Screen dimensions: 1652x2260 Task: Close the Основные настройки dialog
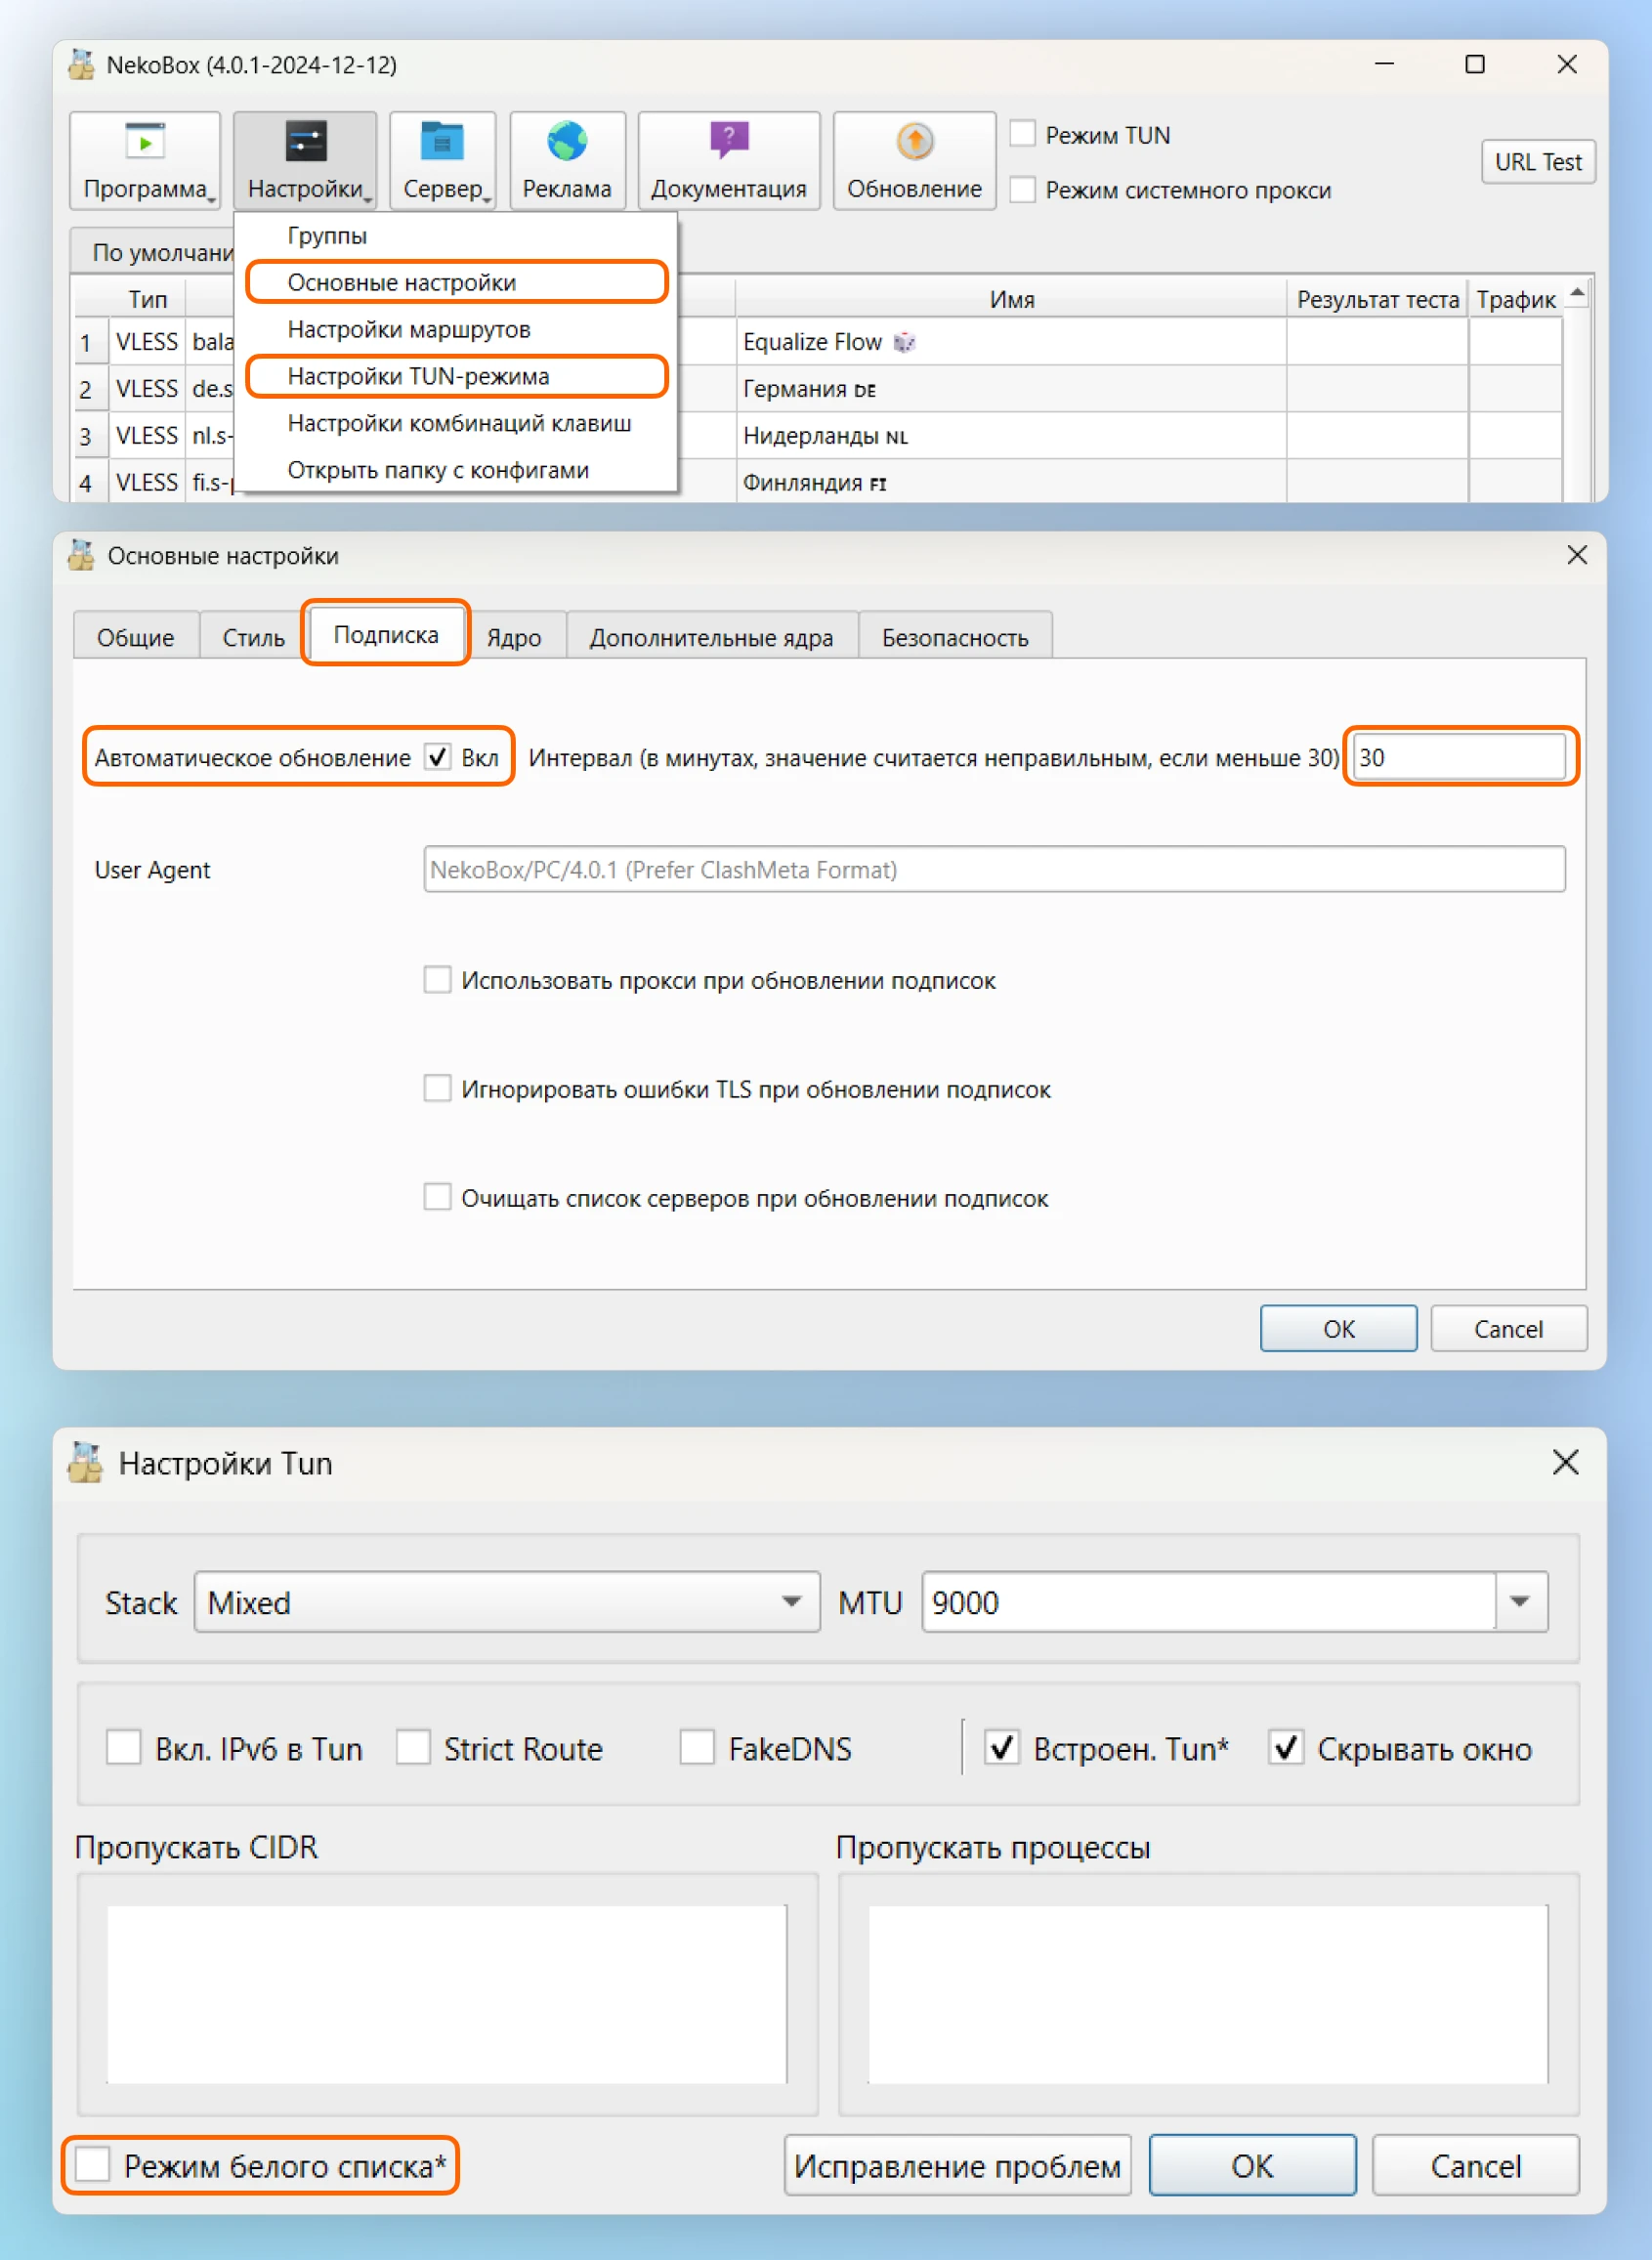coord(1577,555)
